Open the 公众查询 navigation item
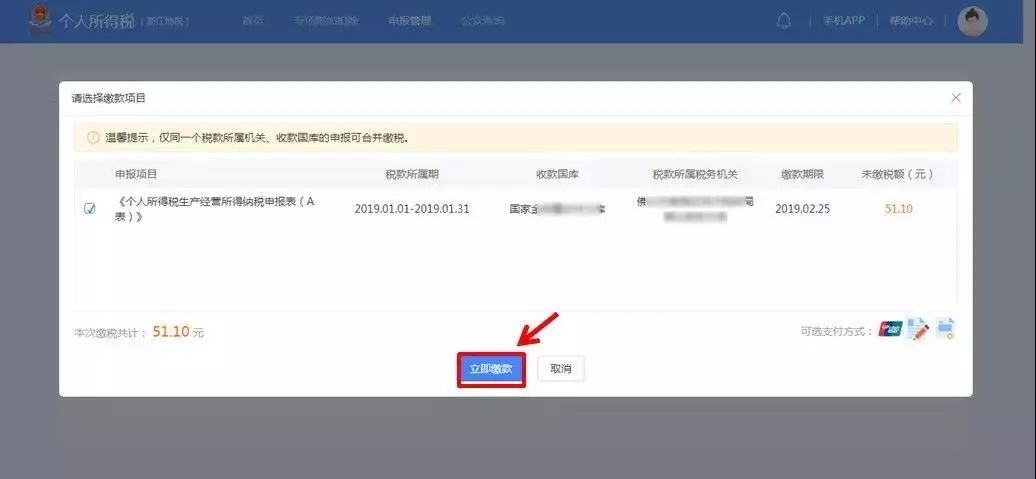 483,21
